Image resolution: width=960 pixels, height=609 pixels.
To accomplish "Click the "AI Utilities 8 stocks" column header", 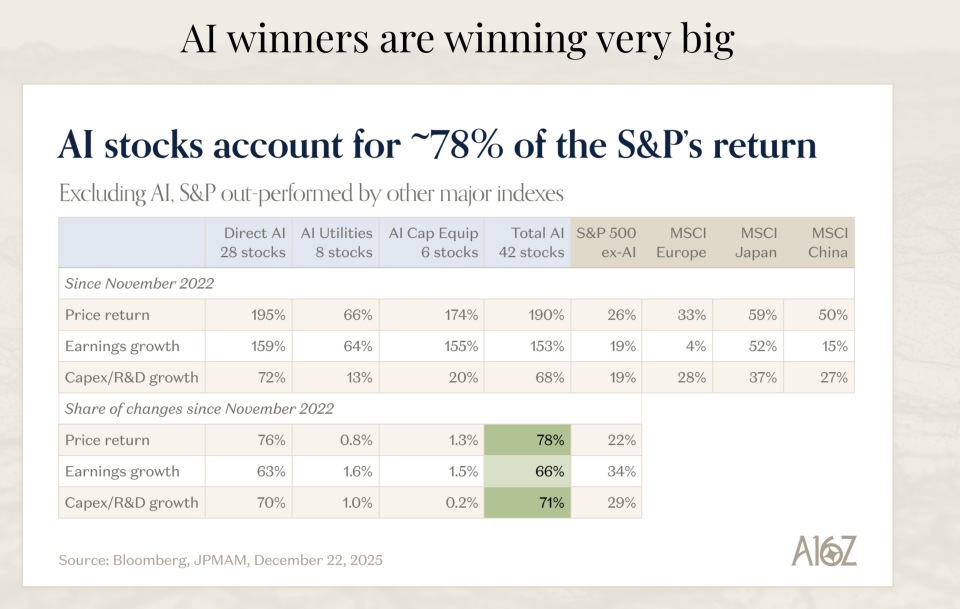I will pos(336,243).
